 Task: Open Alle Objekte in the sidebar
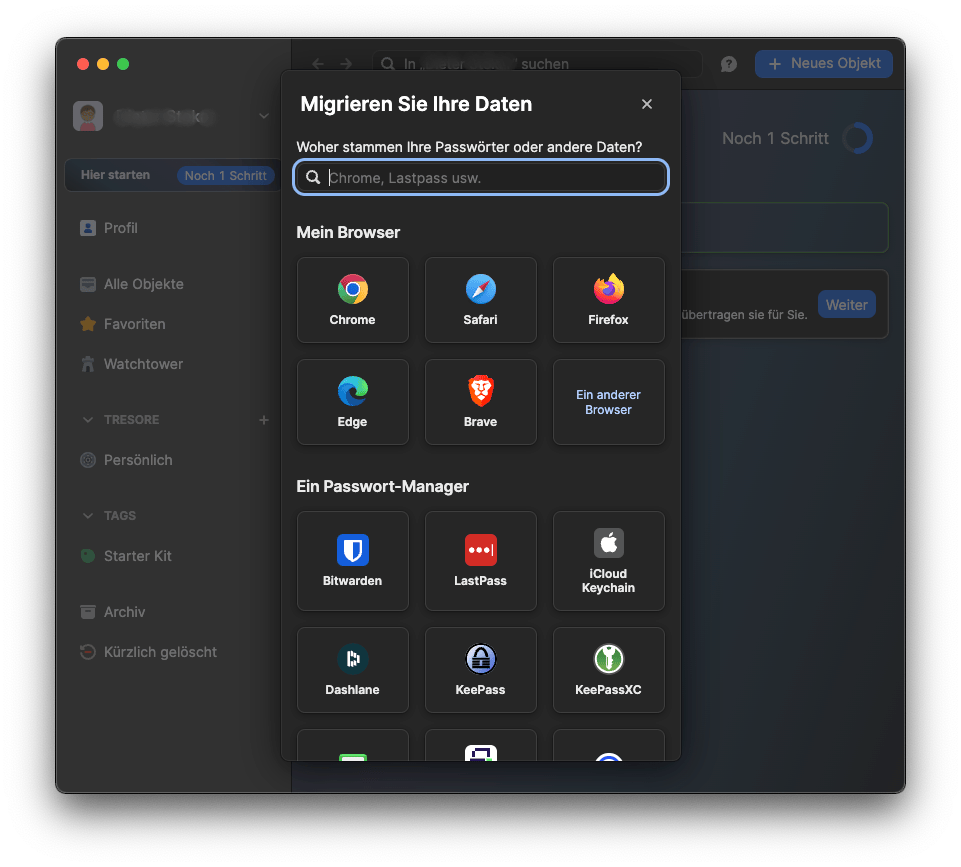(x=132, y=284)
